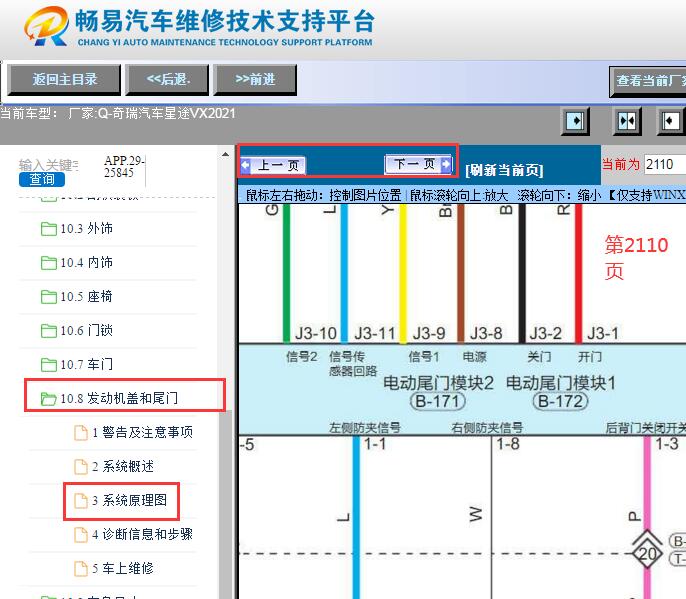
Task: Click the right-arrow panel layout icon
Action: click(x=575, y=120)
